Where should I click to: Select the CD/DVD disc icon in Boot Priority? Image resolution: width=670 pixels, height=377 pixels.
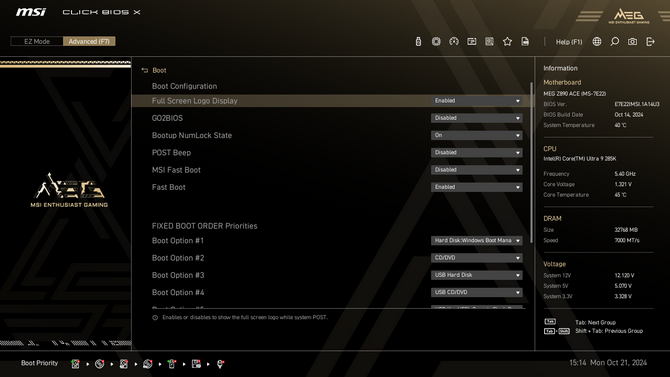click(100, 364)
